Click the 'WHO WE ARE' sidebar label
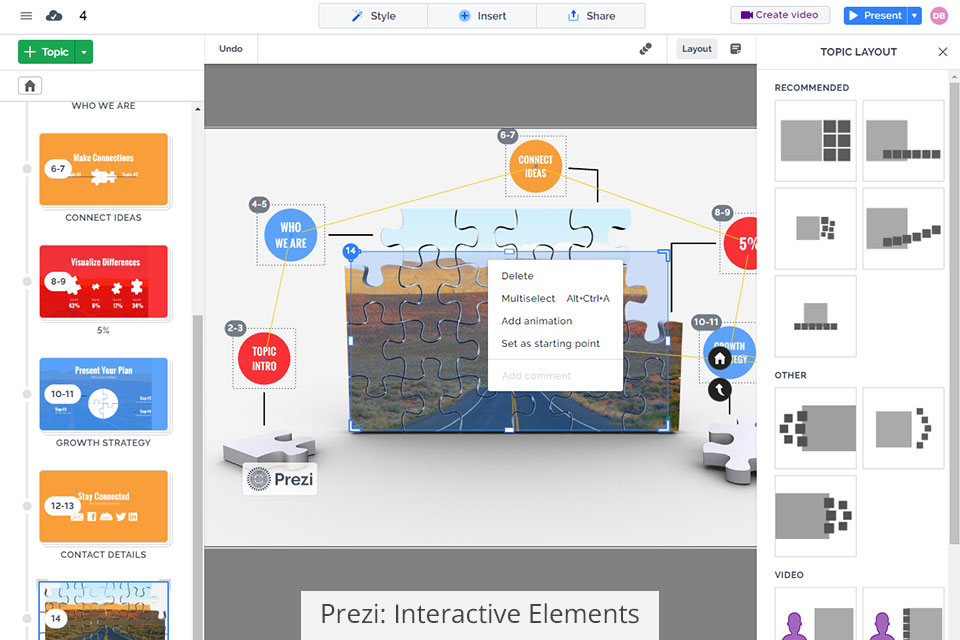Image resolution: width=960 pixels, height=640 pixels. pos(103,106)
